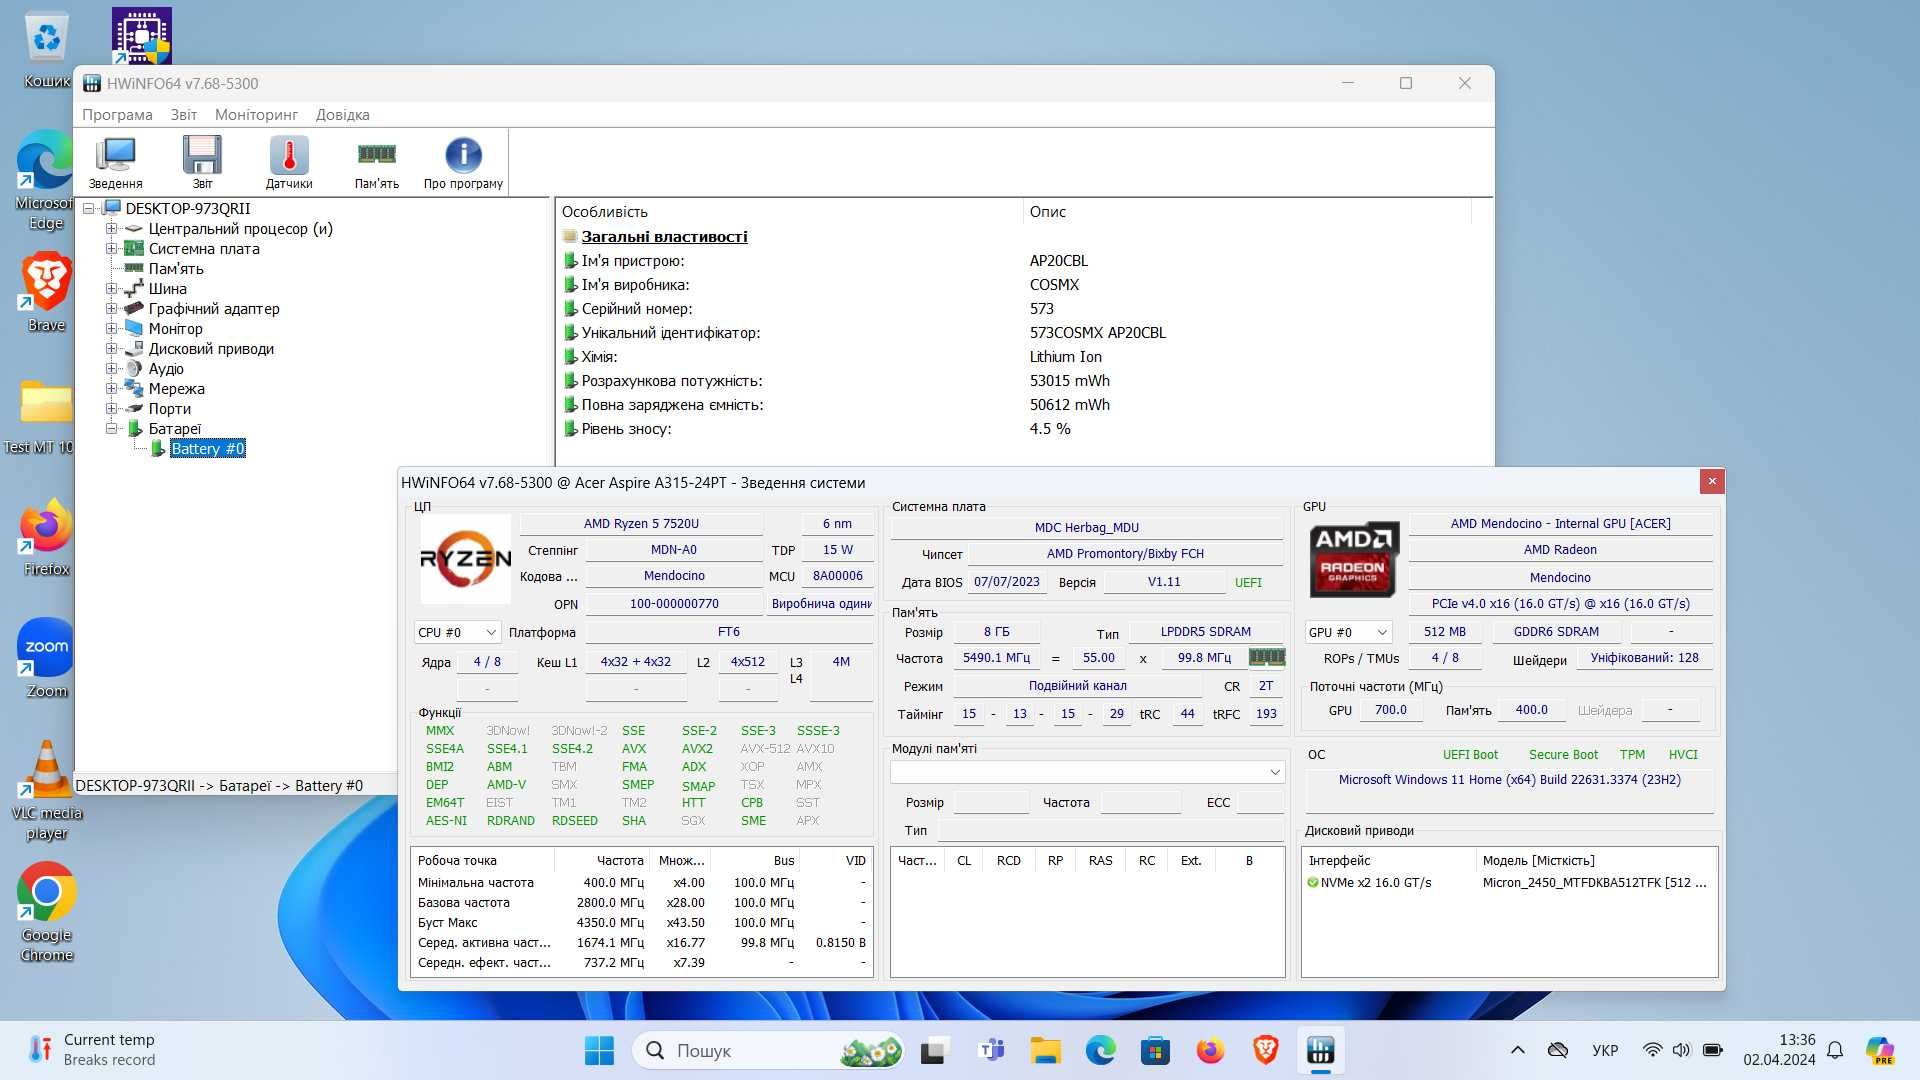Screen dimensions: 1920x1080
Task: Open the CPU #0 selector dropdown
Action: 457,632
